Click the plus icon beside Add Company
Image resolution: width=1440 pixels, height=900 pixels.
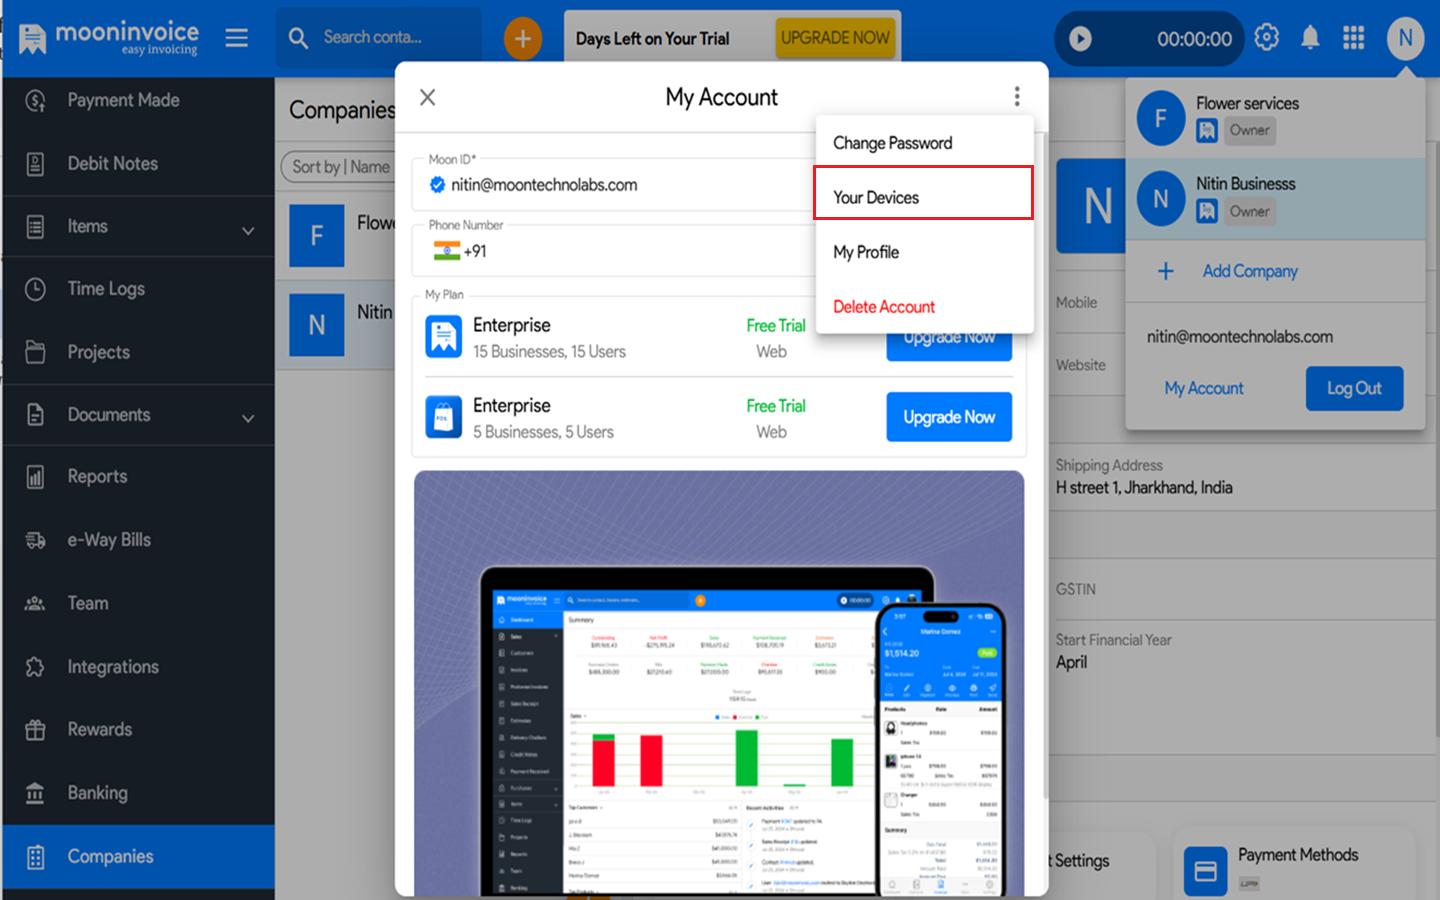(x=1166, y=271)
